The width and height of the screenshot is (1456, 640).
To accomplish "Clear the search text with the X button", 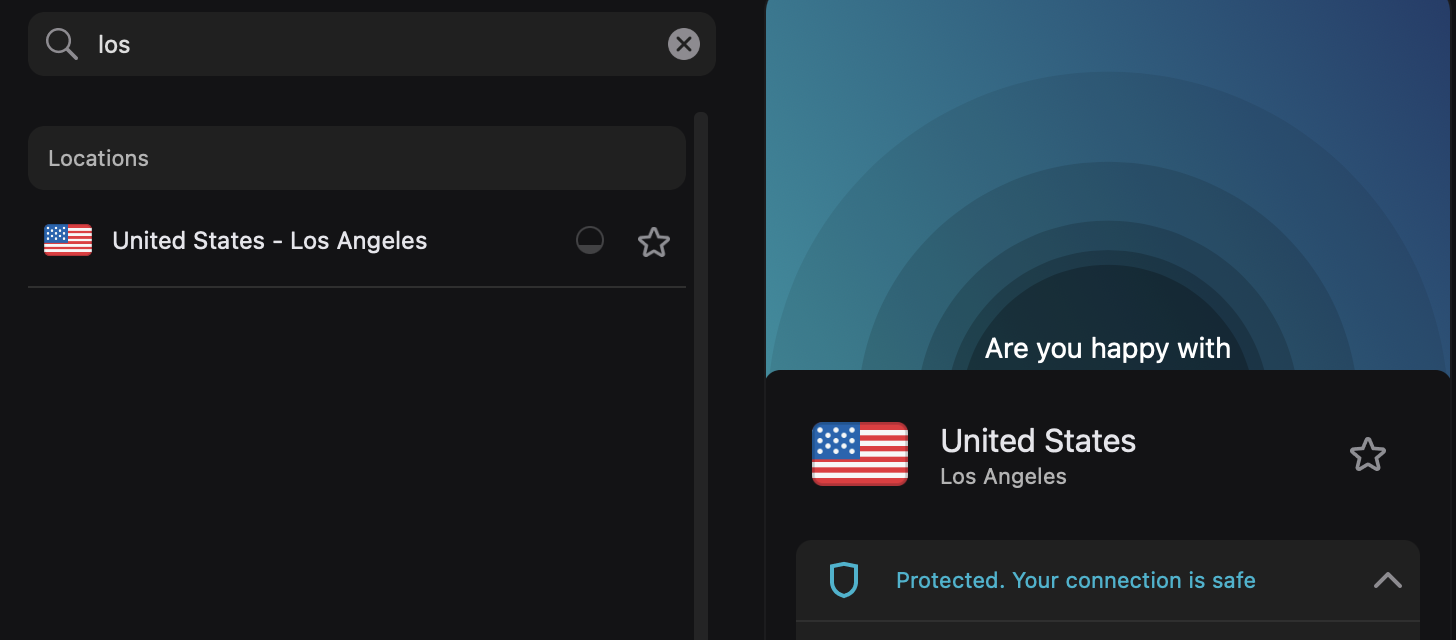I will click(684, 44).
